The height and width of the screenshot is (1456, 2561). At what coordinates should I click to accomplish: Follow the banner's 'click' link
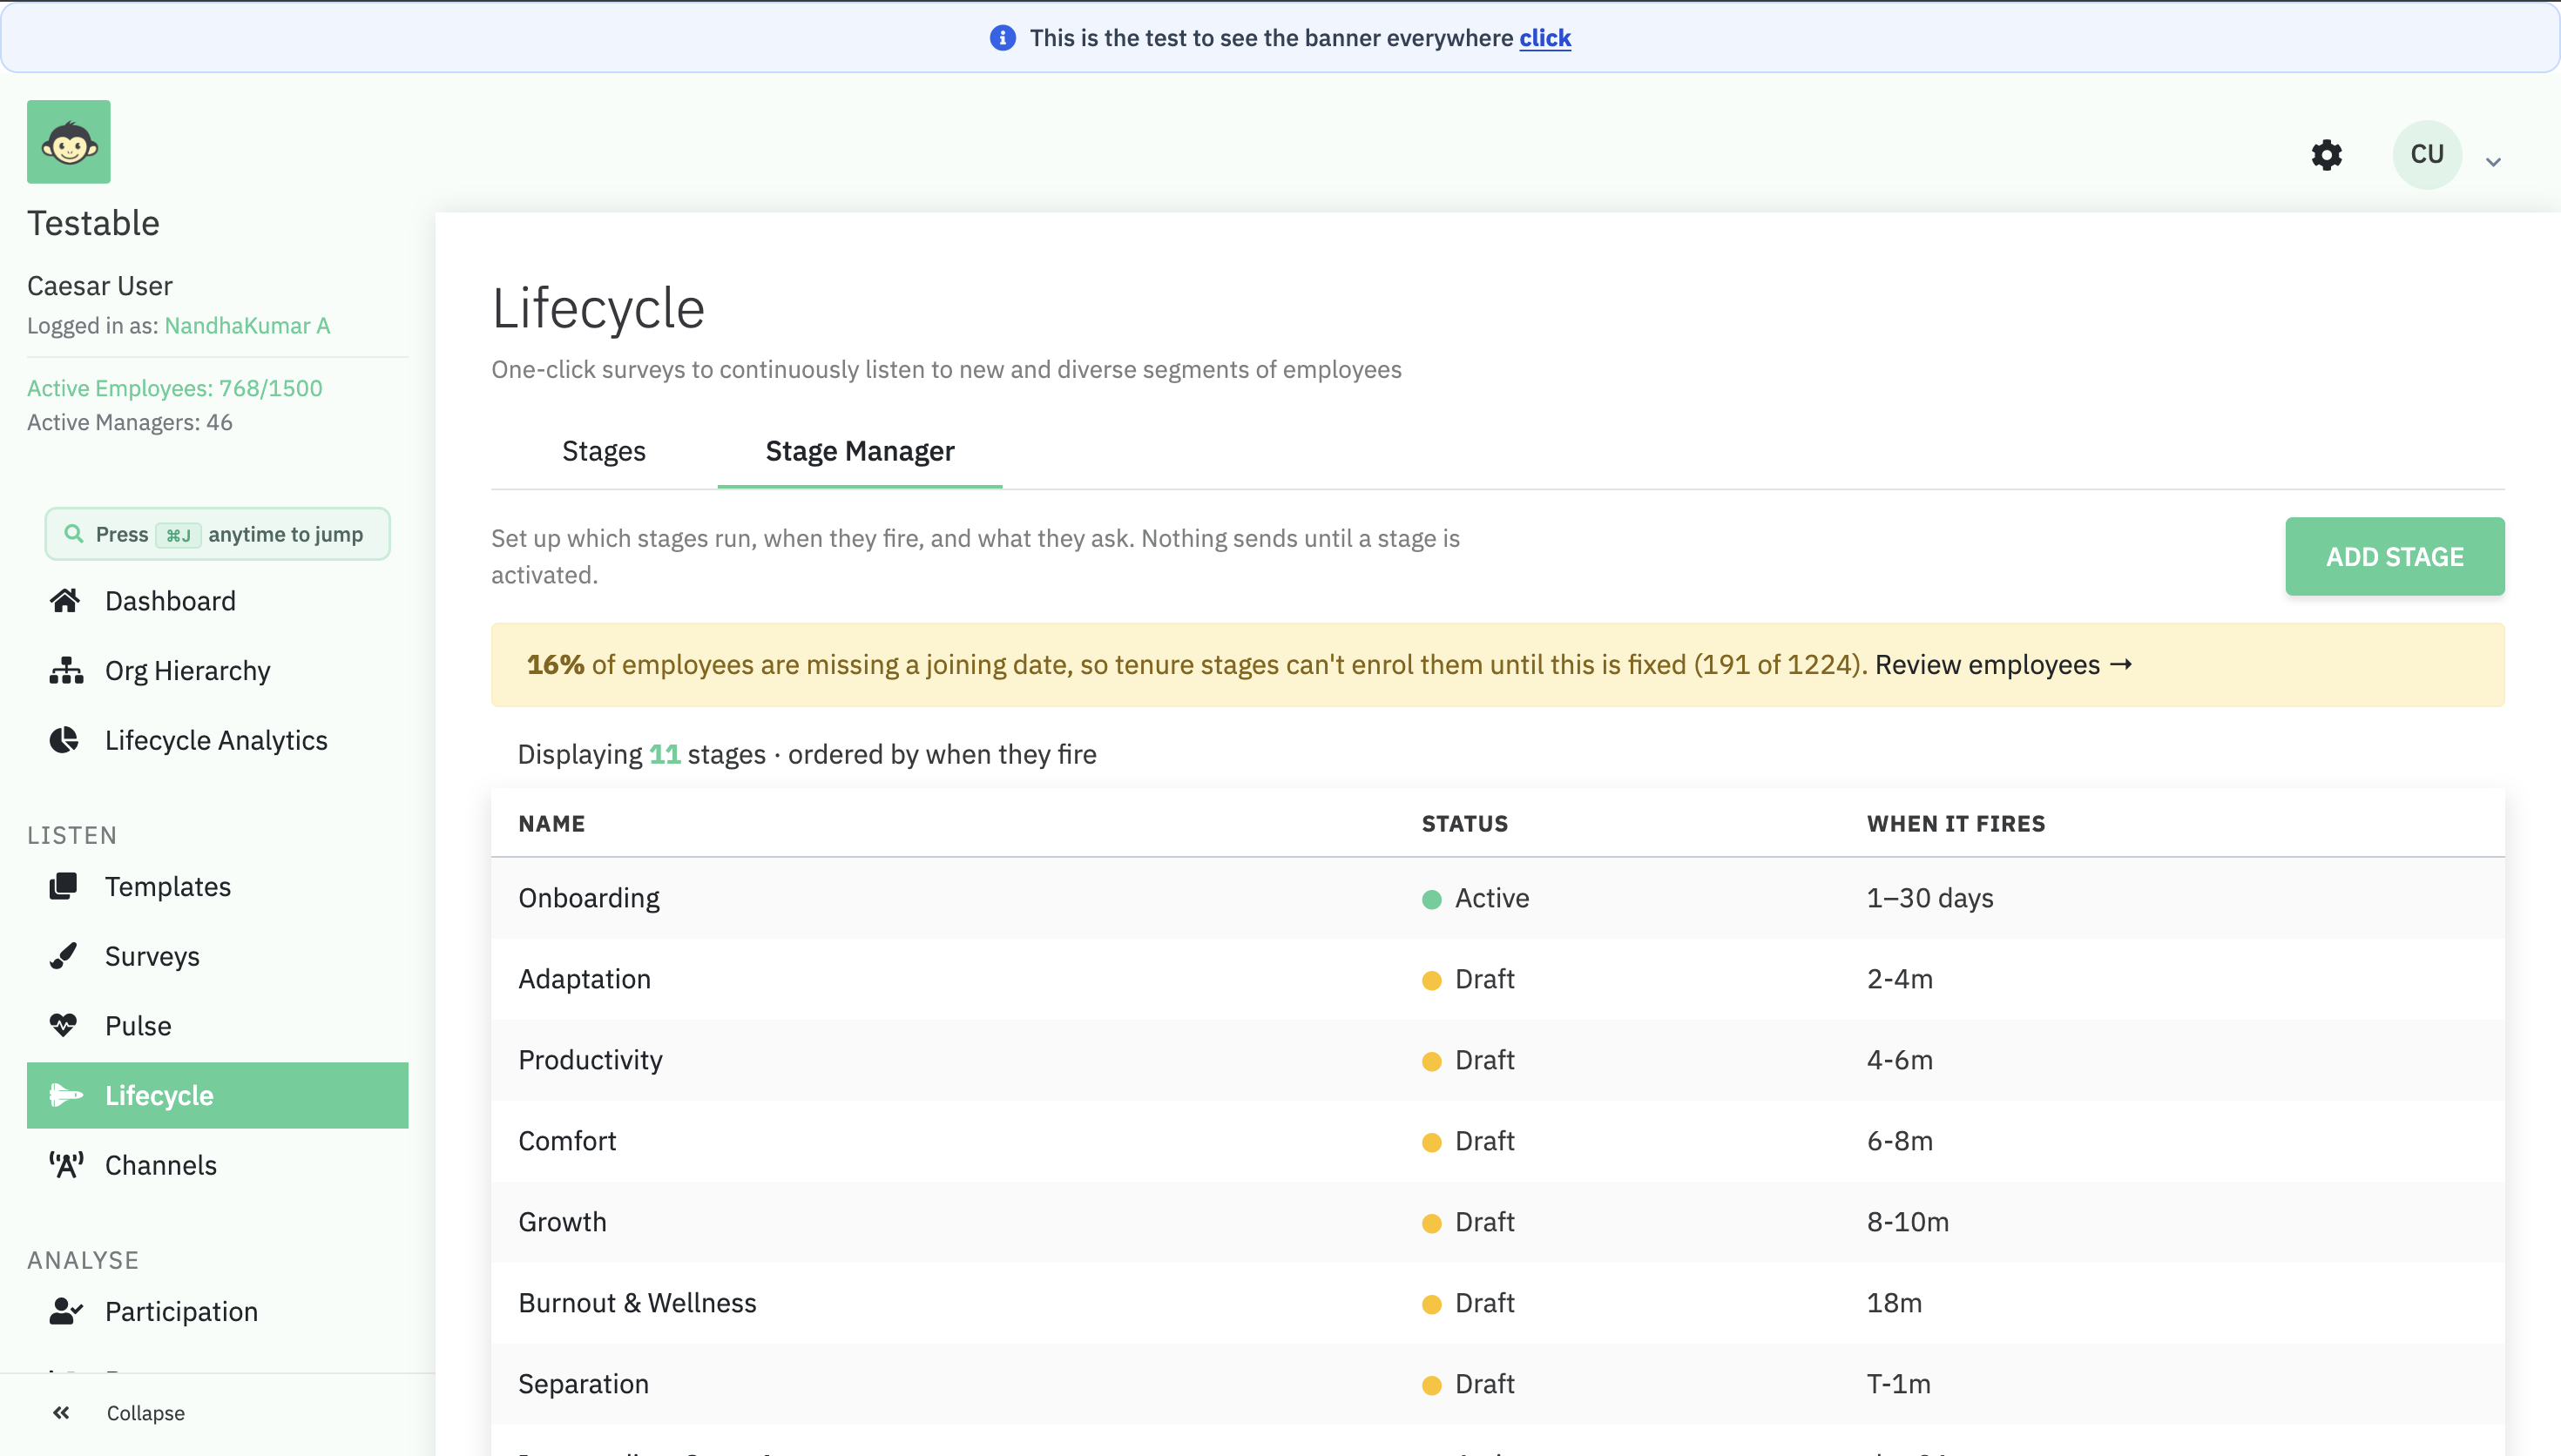[1545, 38]
